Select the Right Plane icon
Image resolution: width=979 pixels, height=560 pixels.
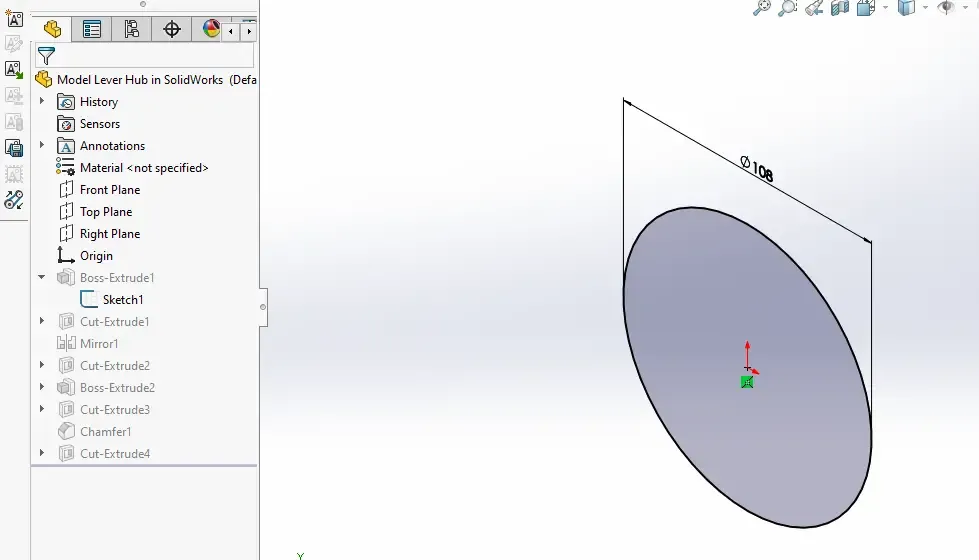click(66, 233)
